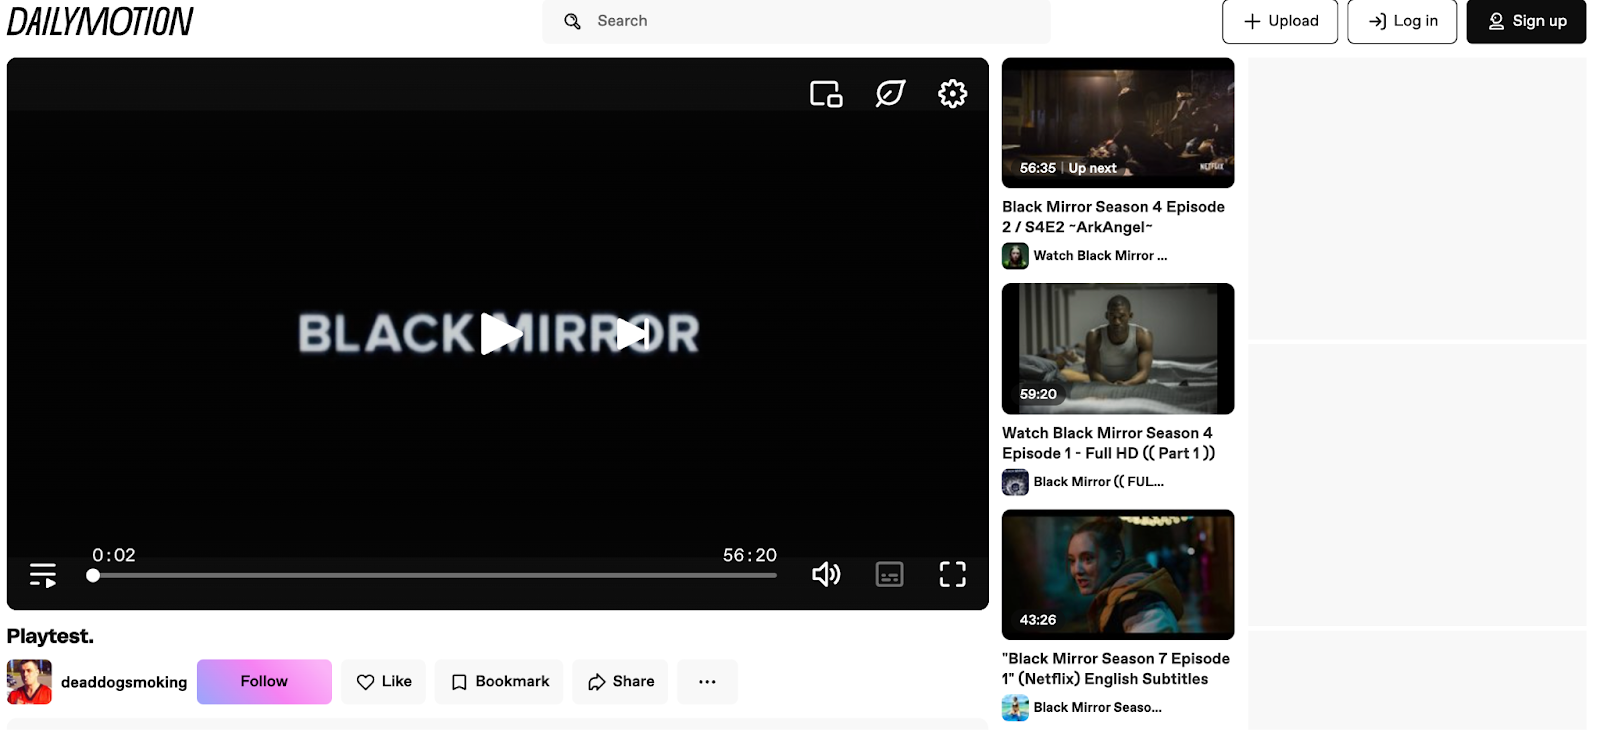Click the Black Mirror (( FUL... channel avatar
1600x730 pixels.
coord(1015,482)
